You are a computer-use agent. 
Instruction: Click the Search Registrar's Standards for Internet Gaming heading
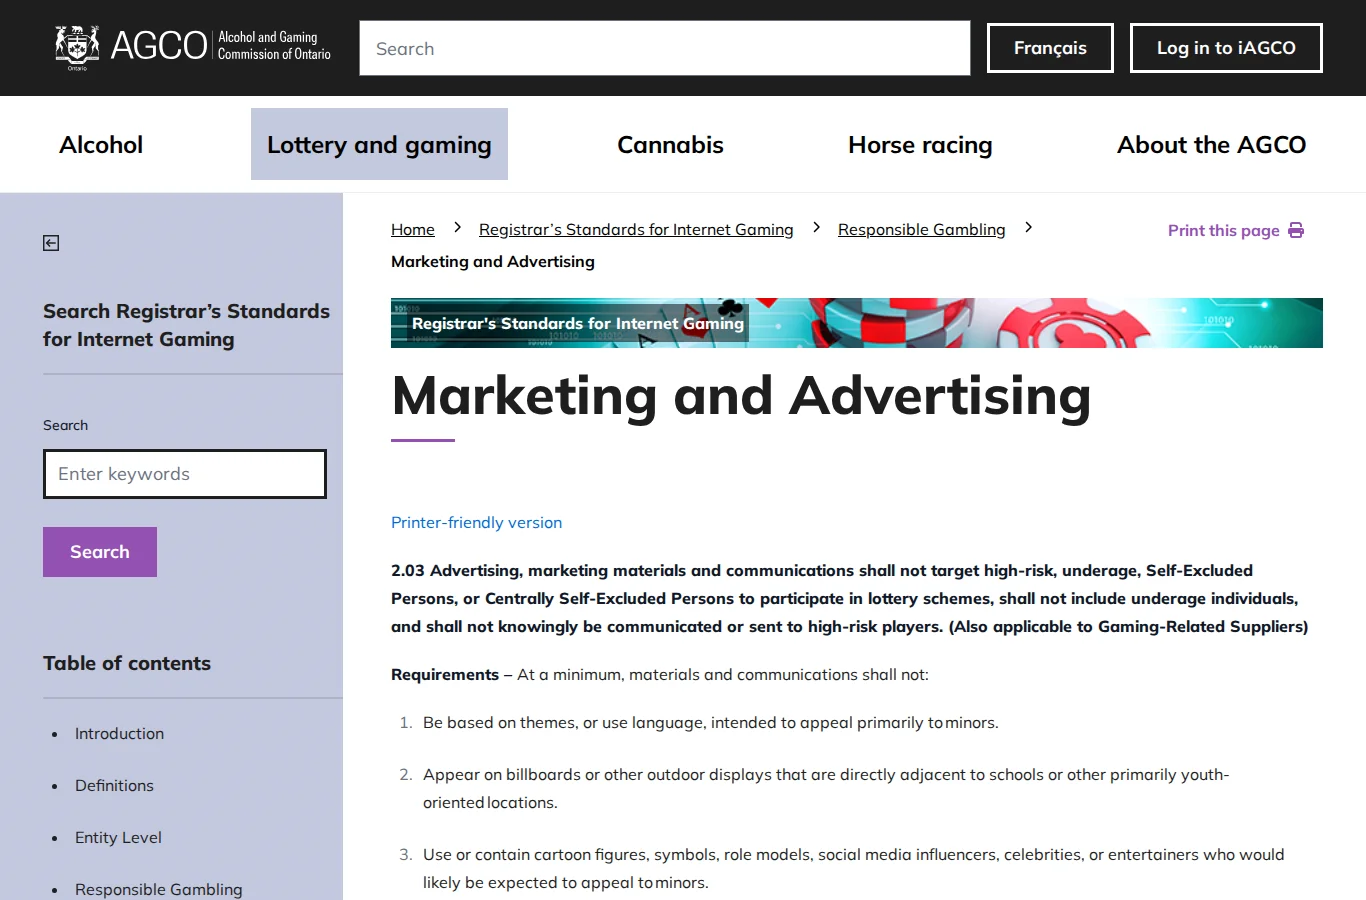pyautogui.click(x=186, y=325)
